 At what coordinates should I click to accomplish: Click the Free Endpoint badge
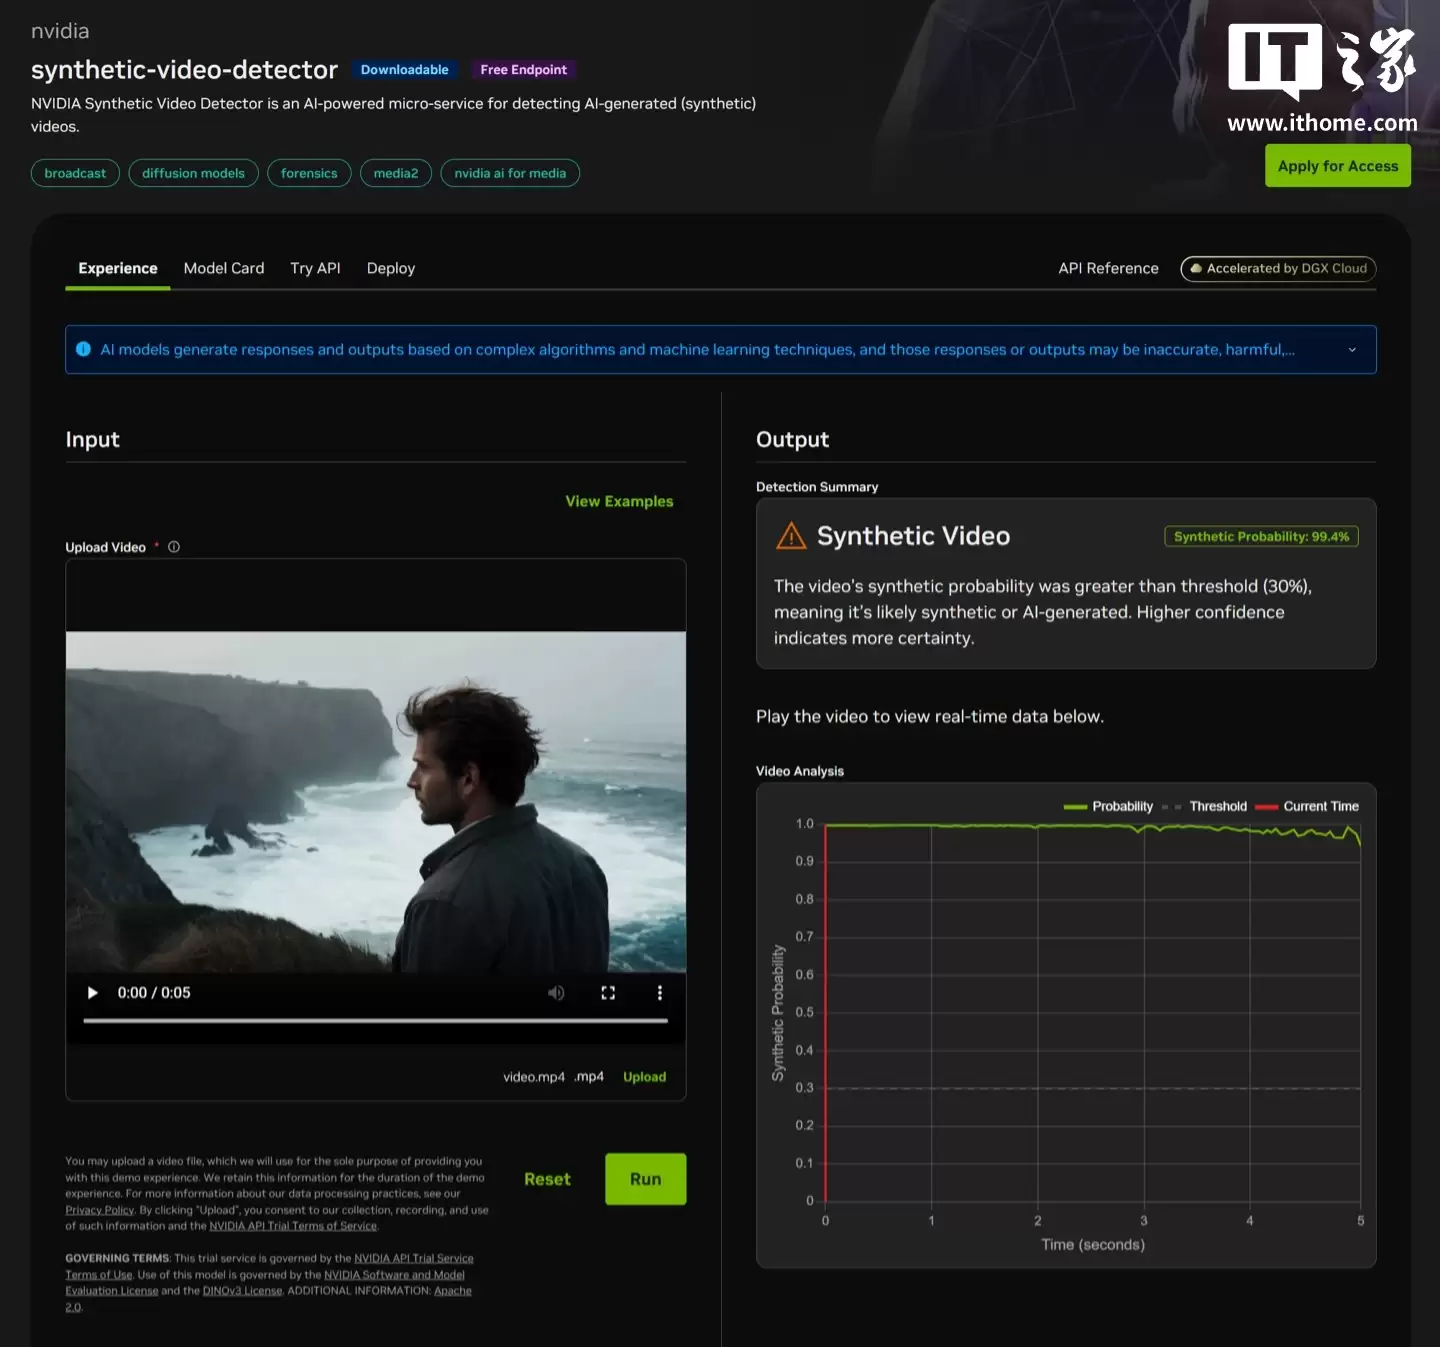[x=524, y=70]
